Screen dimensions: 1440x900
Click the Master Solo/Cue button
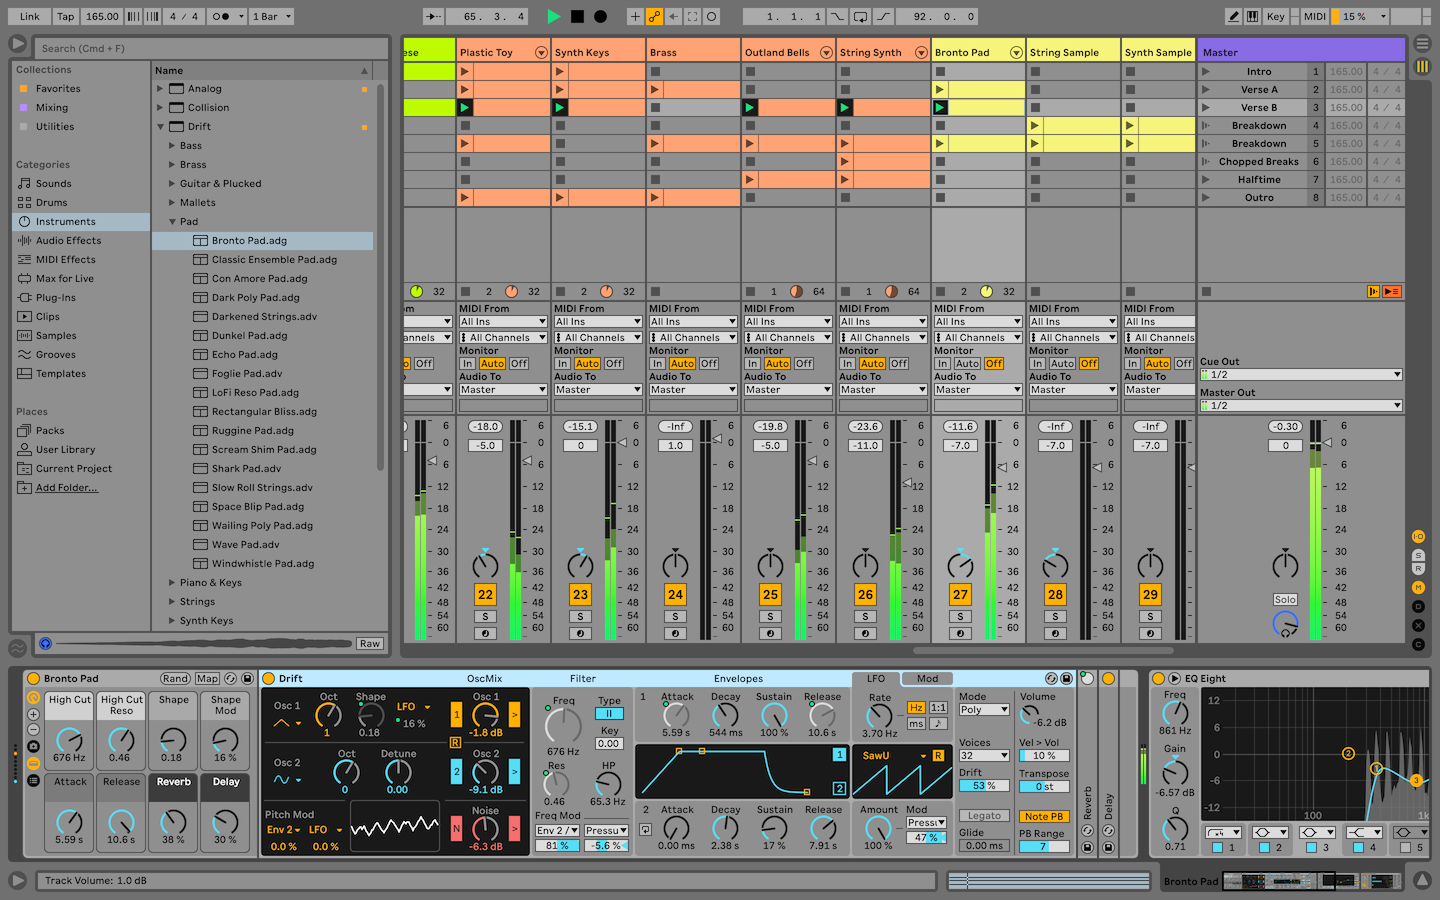point(1285,600)
